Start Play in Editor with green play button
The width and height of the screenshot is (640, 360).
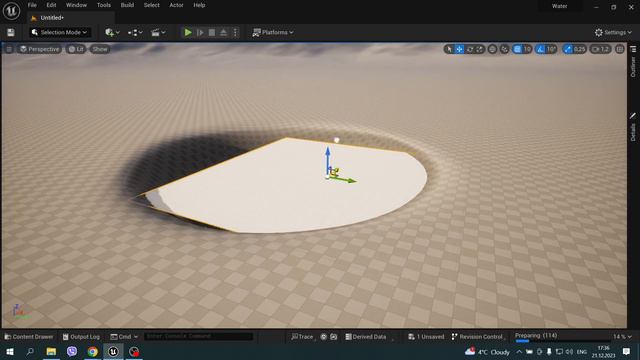click(x=188, y=32)
